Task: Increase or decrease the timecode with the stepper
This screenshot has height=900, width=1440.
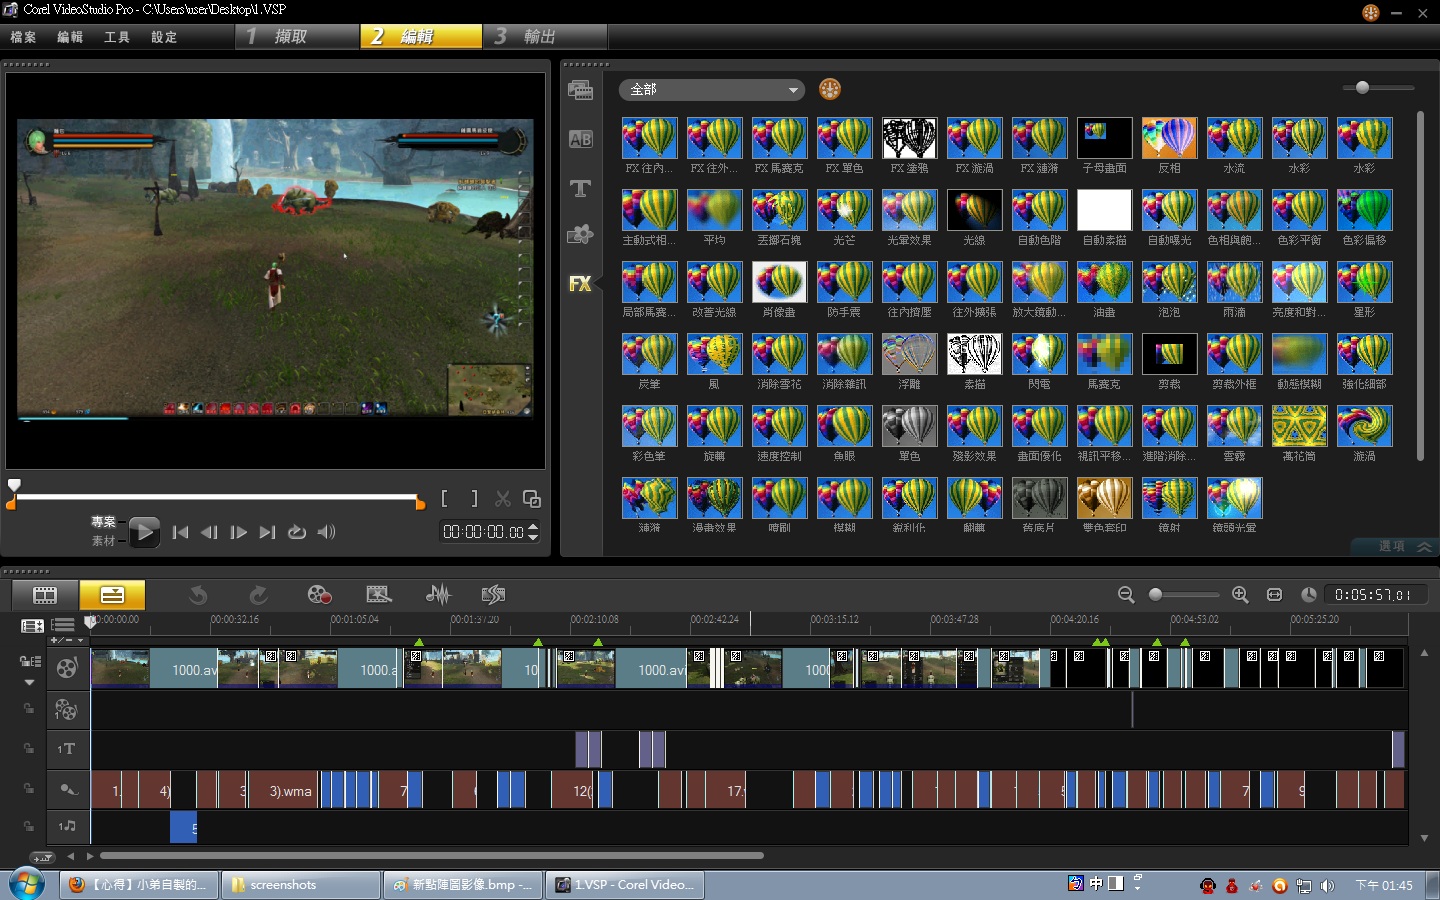Action: [533, 532]
